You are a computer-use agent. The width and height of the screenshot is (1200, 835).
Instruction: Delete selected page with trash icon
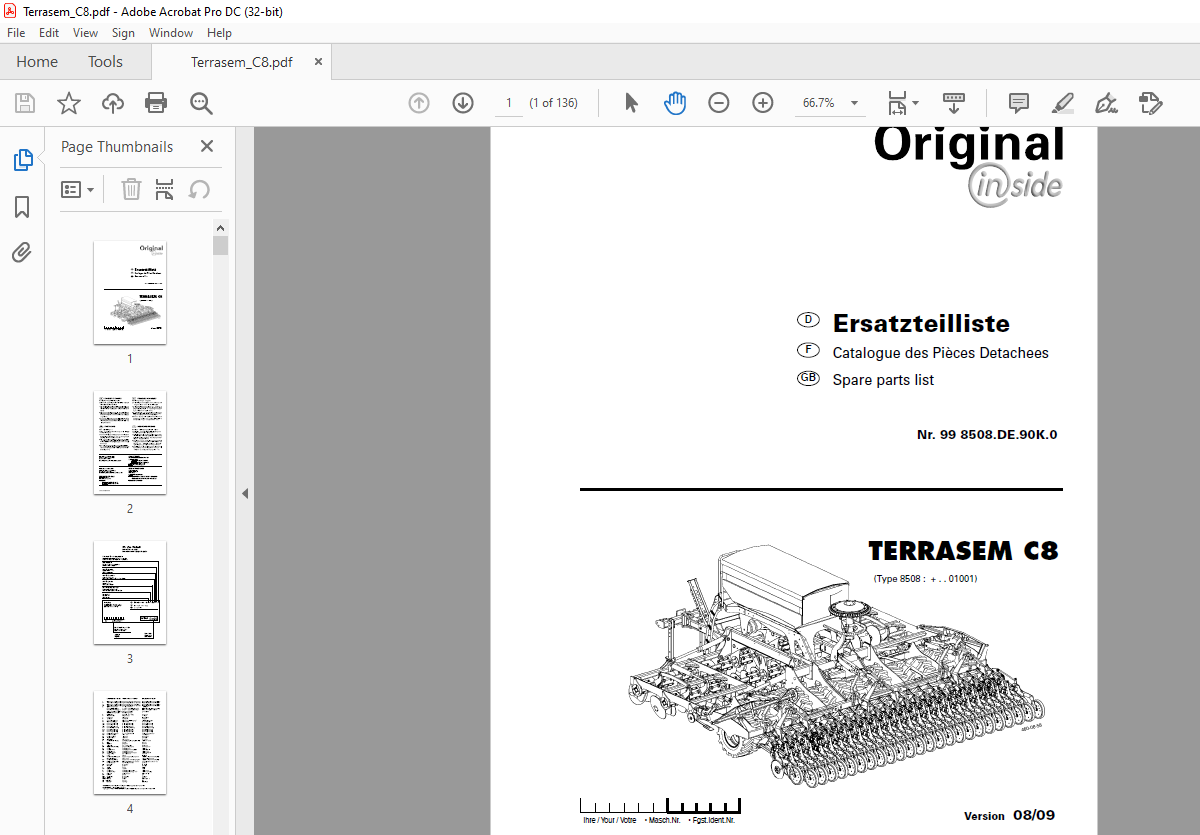[131, 189]
